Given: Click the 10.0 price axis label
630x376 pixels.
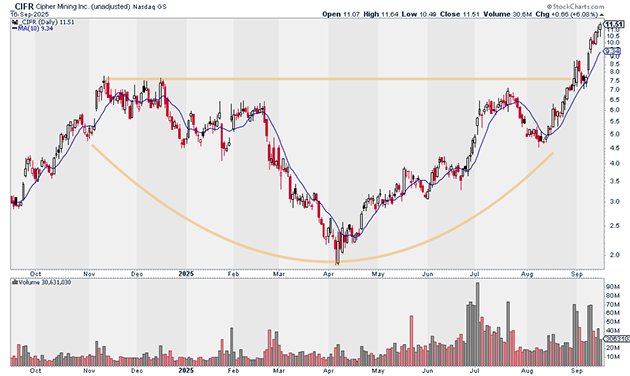Looking at the screenshot, I should (x=612, y=43).
